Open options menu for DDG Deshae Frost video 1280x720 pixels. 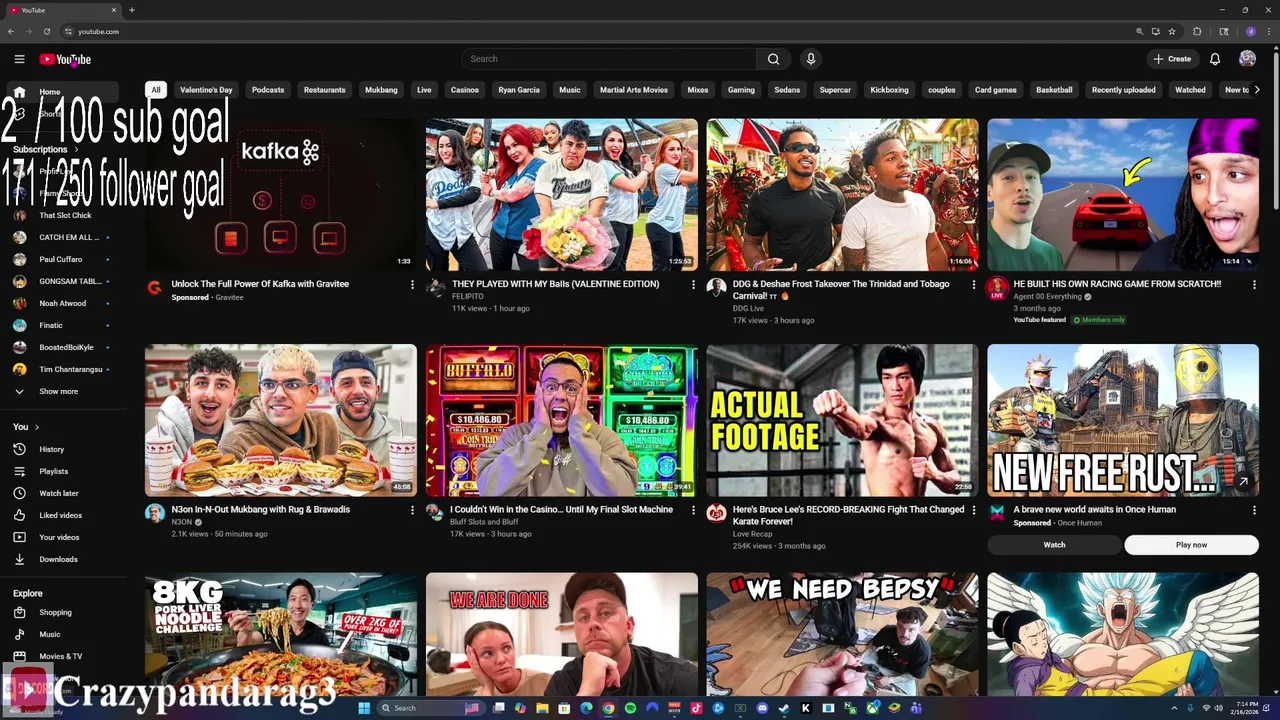[974, 285]
